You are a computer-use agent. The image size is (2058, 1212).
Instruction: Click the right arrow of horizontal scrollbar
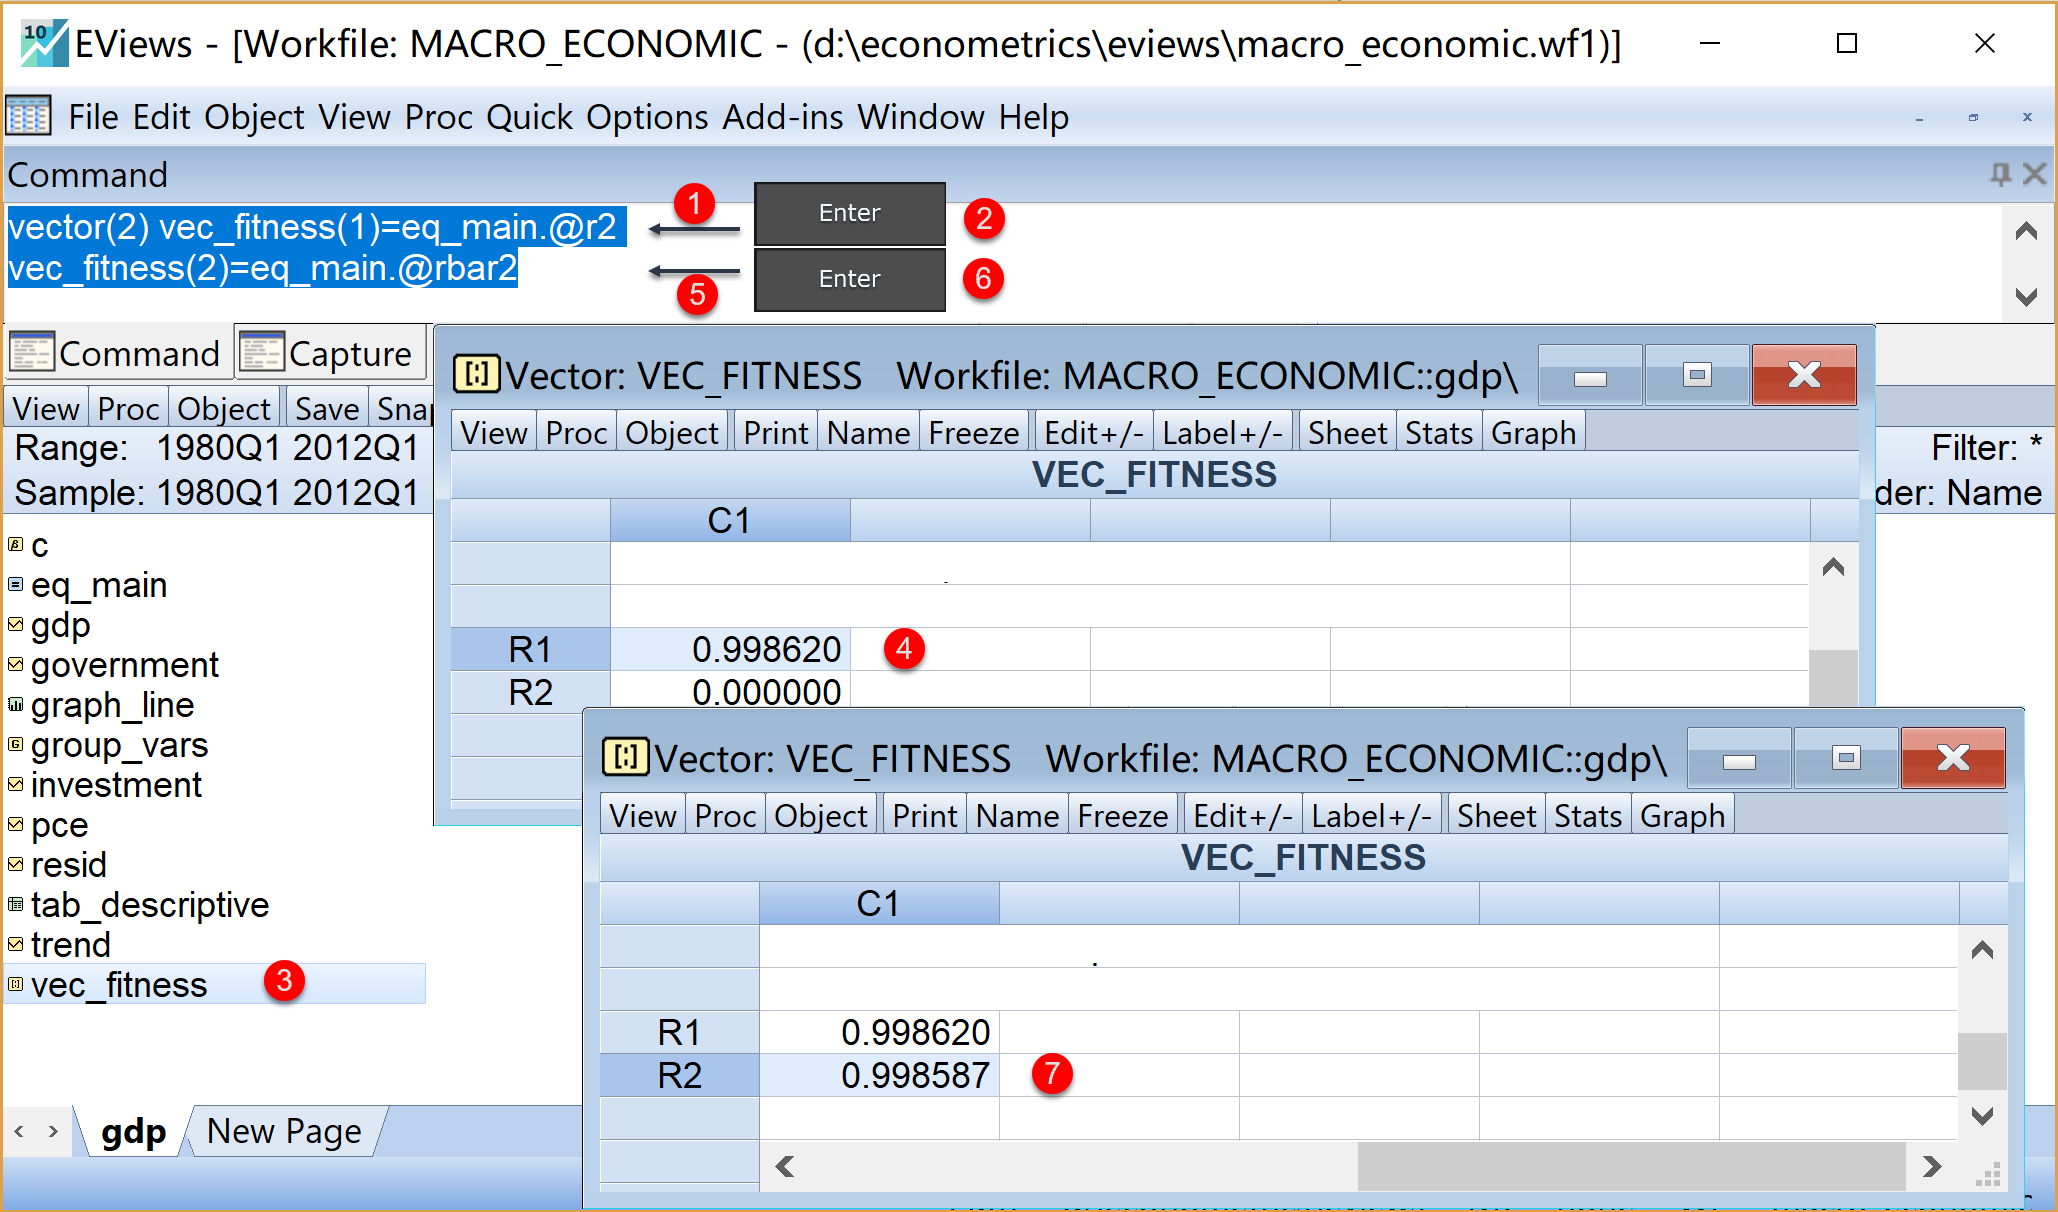pyautogui.click(x=1932, y=1166)
